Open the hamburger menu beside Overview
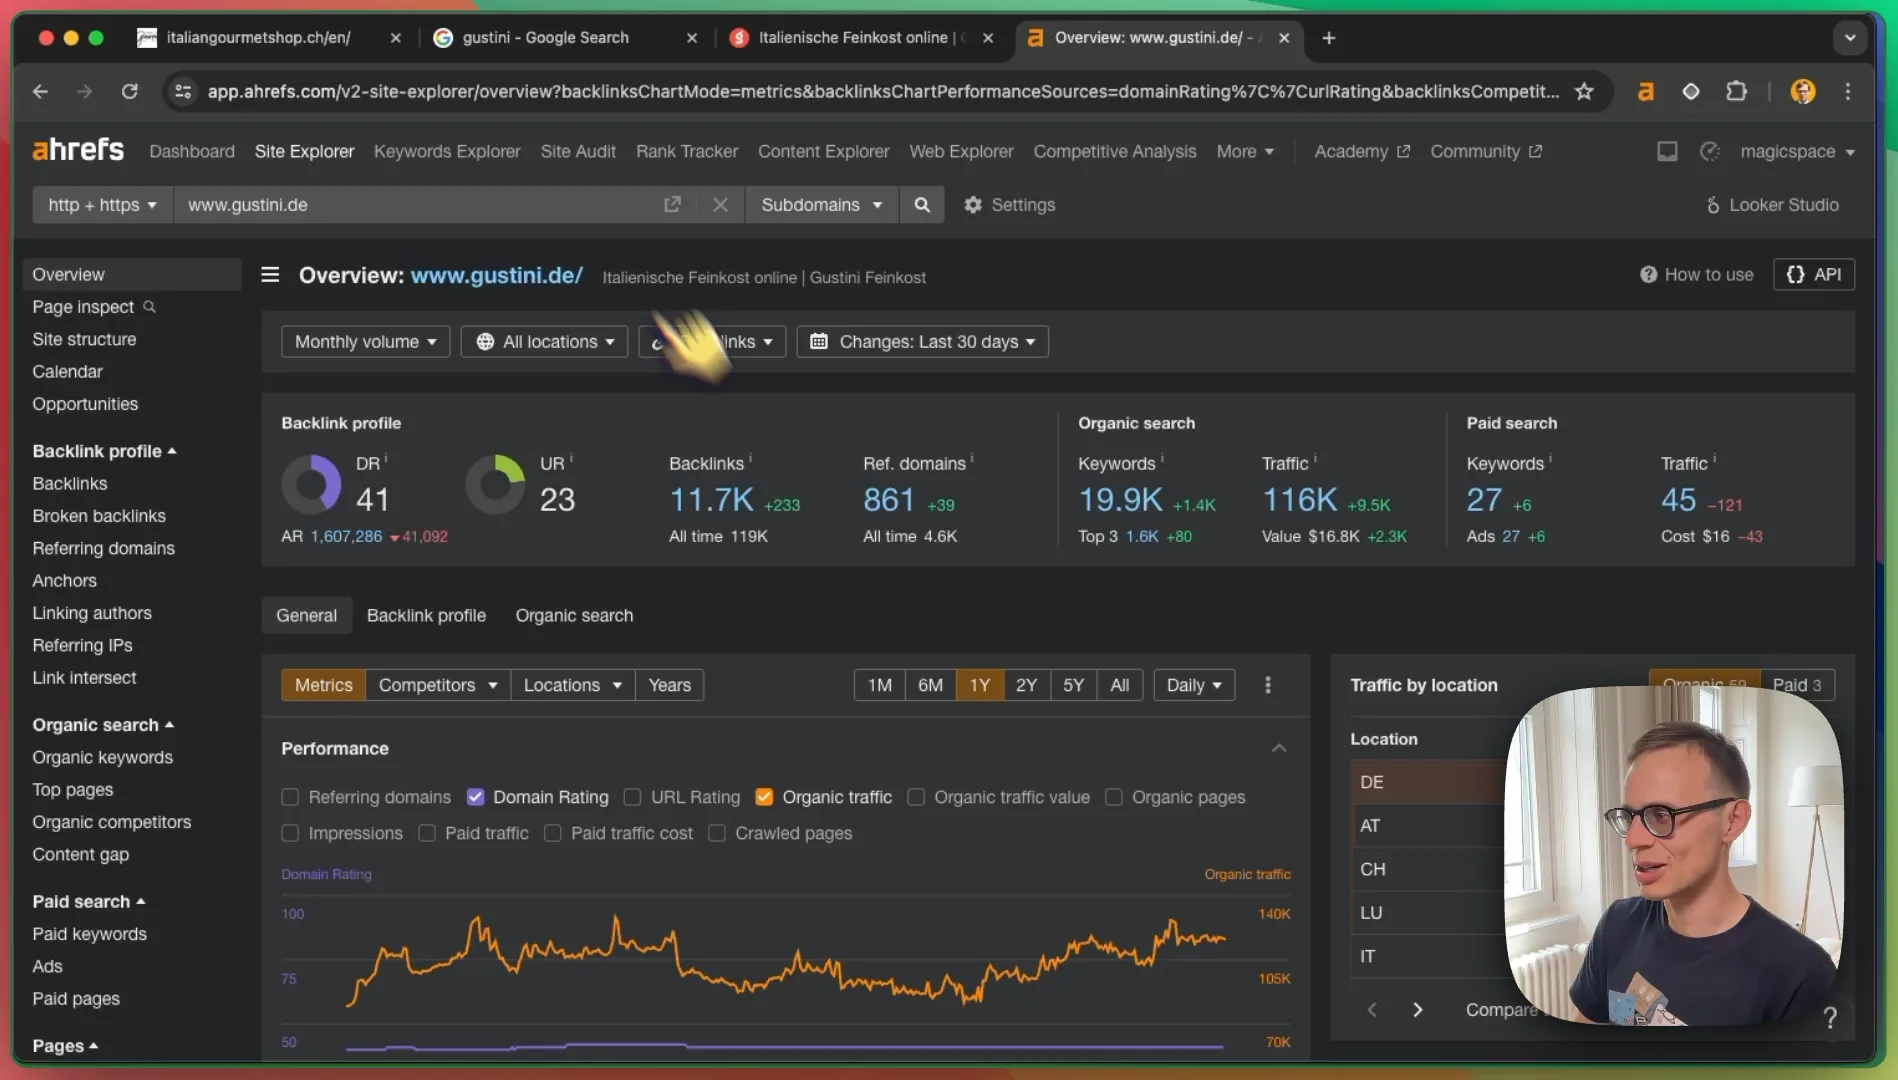Viewport: 1898px width, 1080px height. [270, 275]
